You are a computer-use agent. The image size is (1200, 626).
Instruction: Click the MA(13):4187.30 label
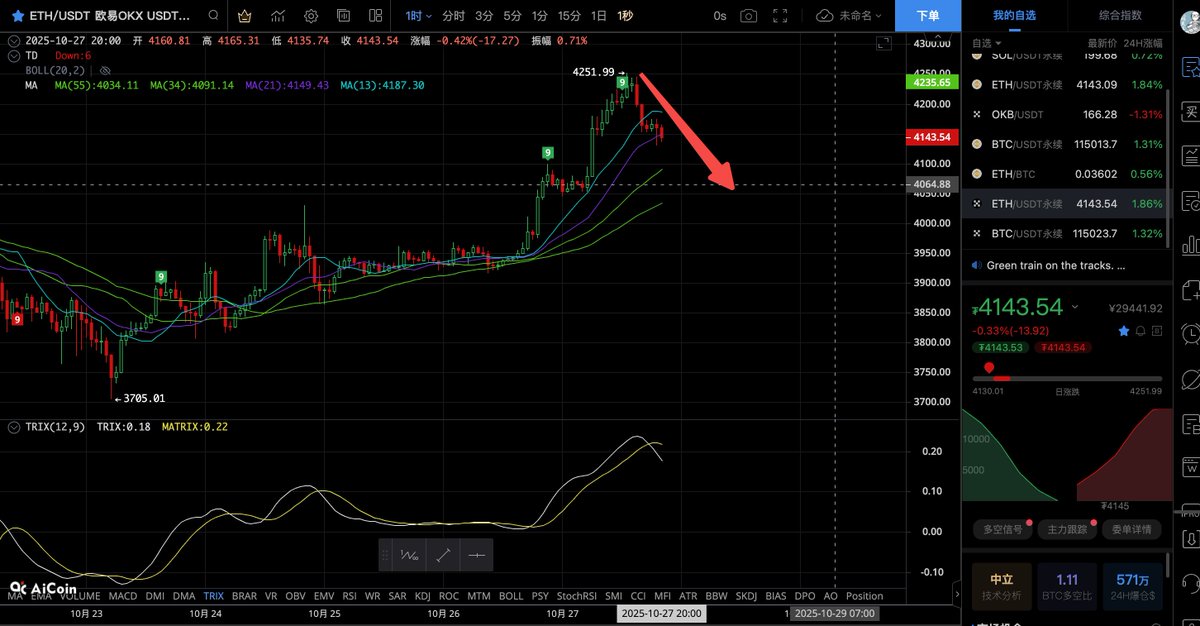click(382, 86)
